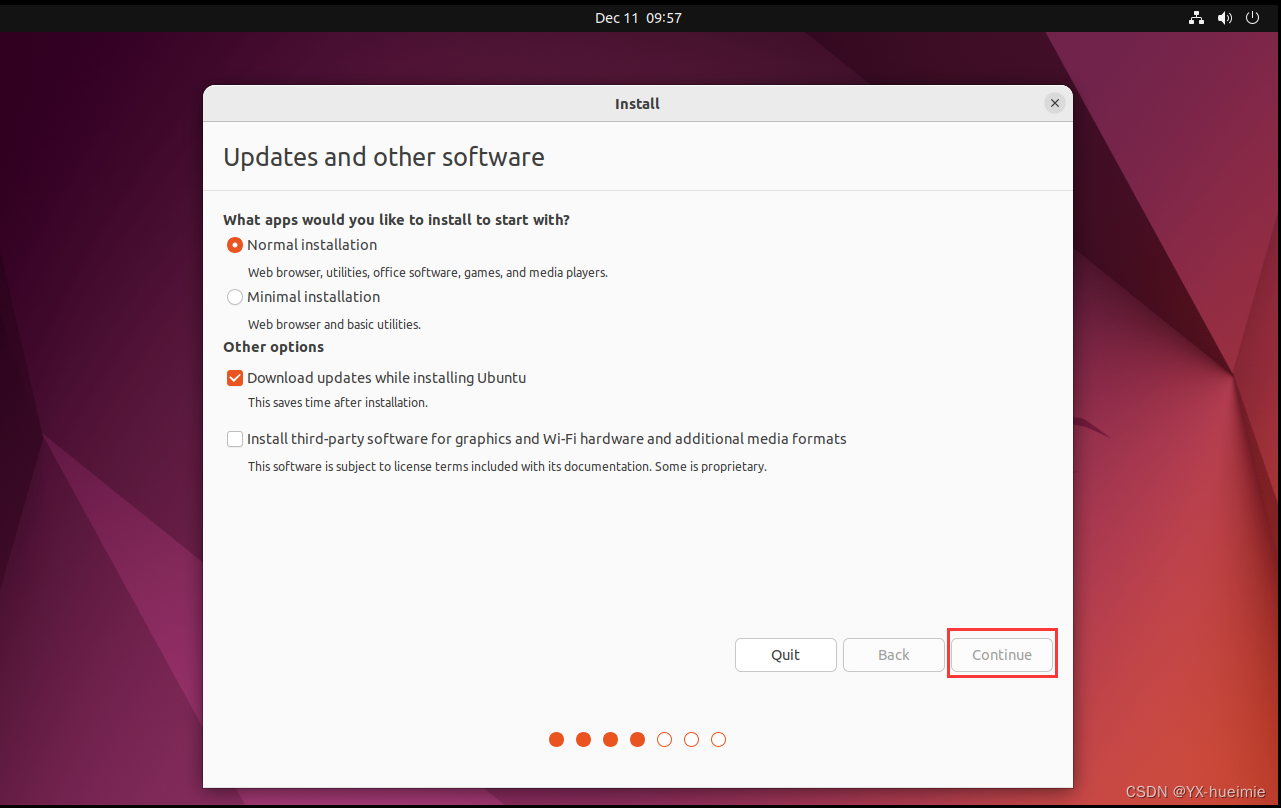Image resolution: width=1281 pixels, height=808 pixels.
Task: Open the date and time menu
Action: tap(638, 17)
